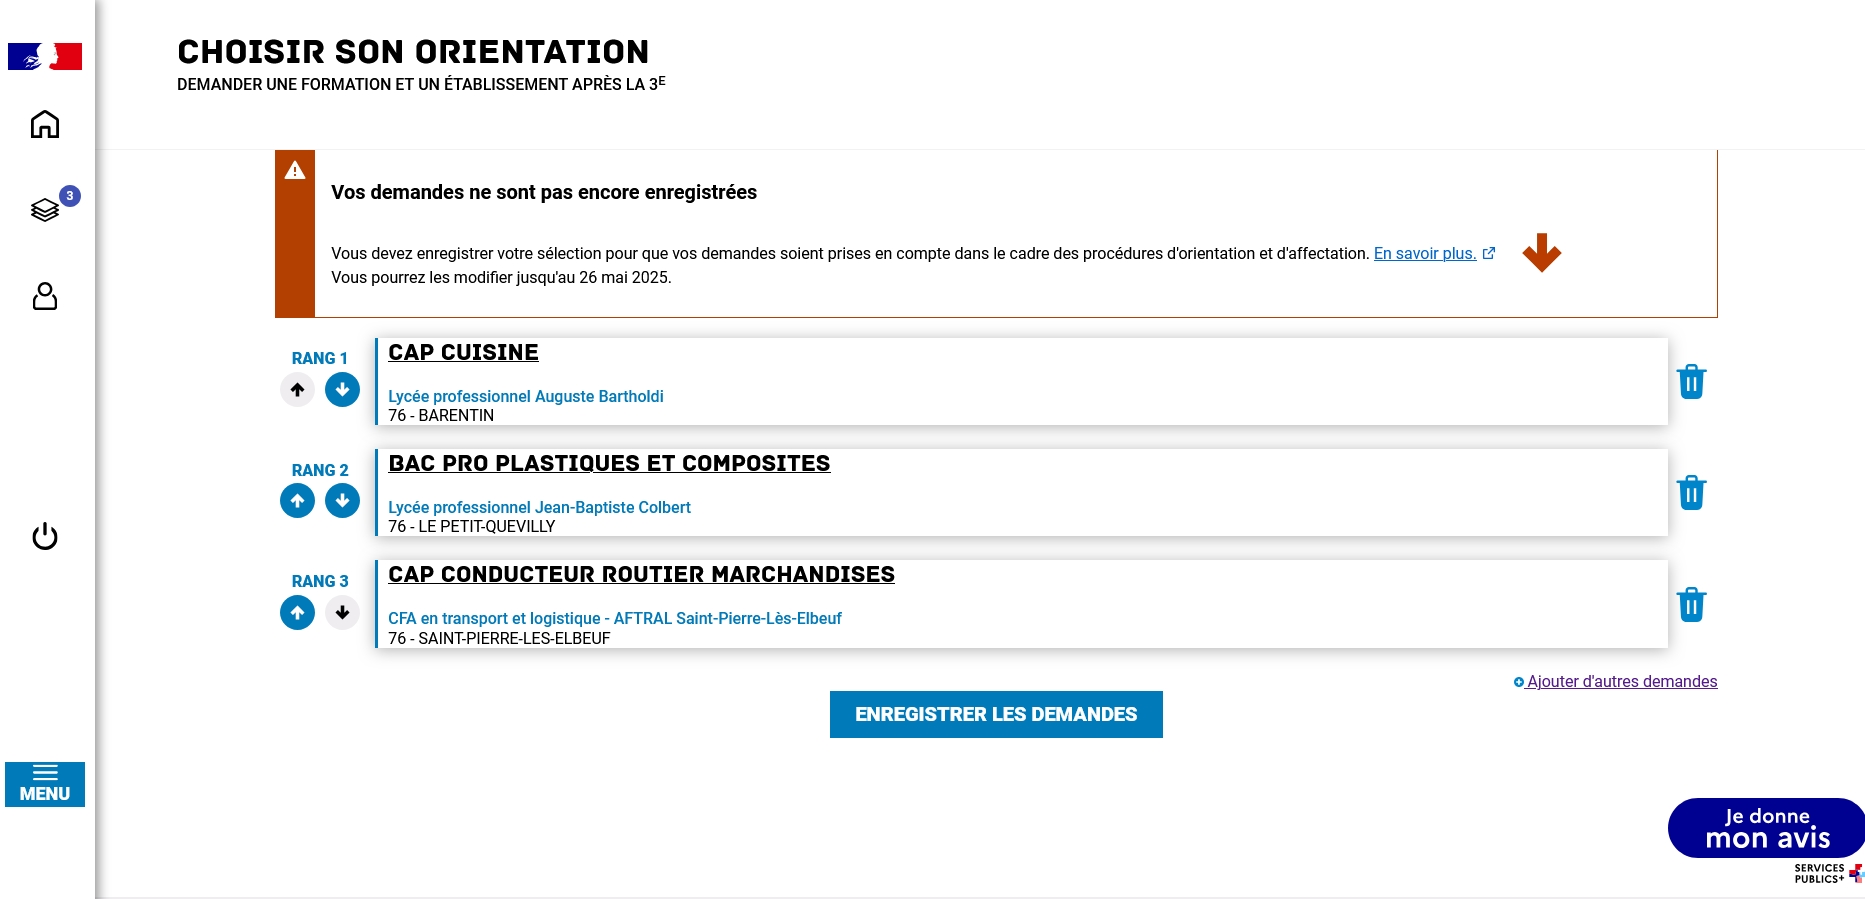Viewport: 1865px width, 899px height.
Task: Move Rang 2 request up
Action: (x=297, y=501)
